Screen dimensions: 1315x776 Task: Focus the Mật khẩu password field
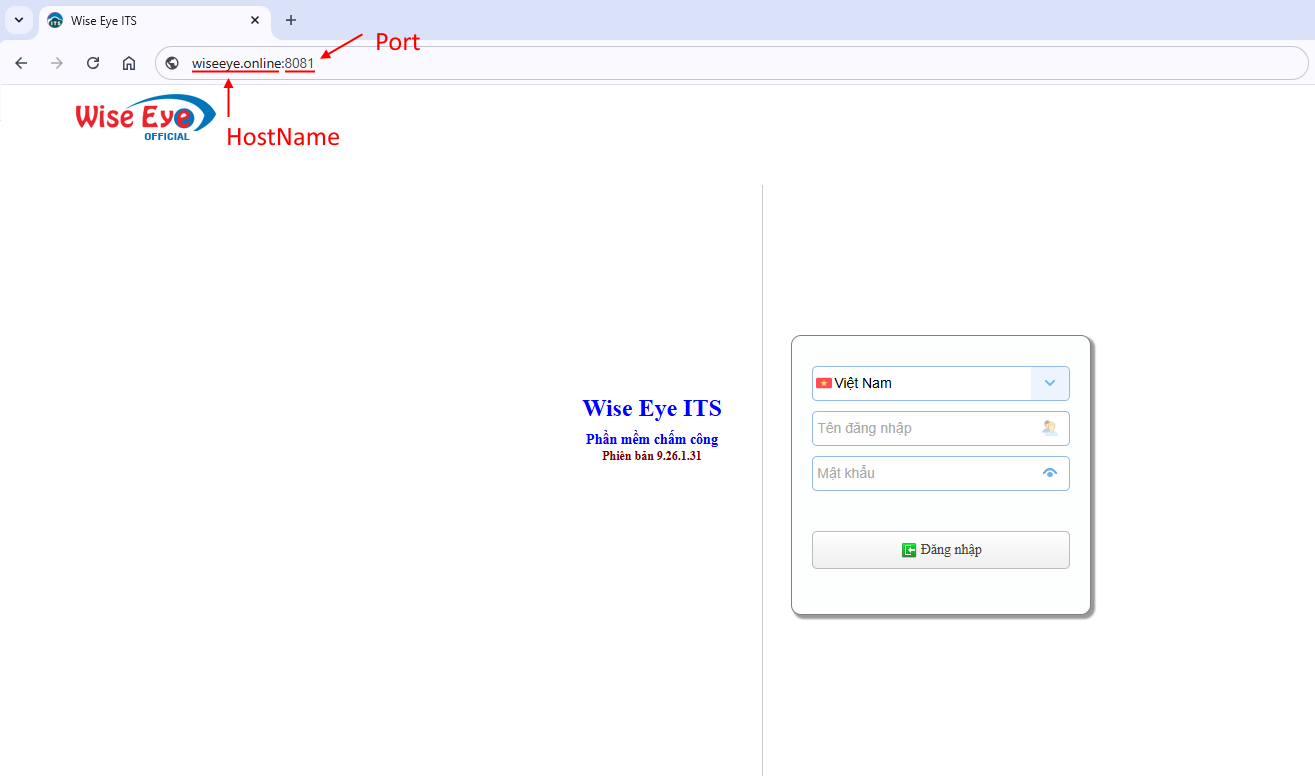point(925,473)
